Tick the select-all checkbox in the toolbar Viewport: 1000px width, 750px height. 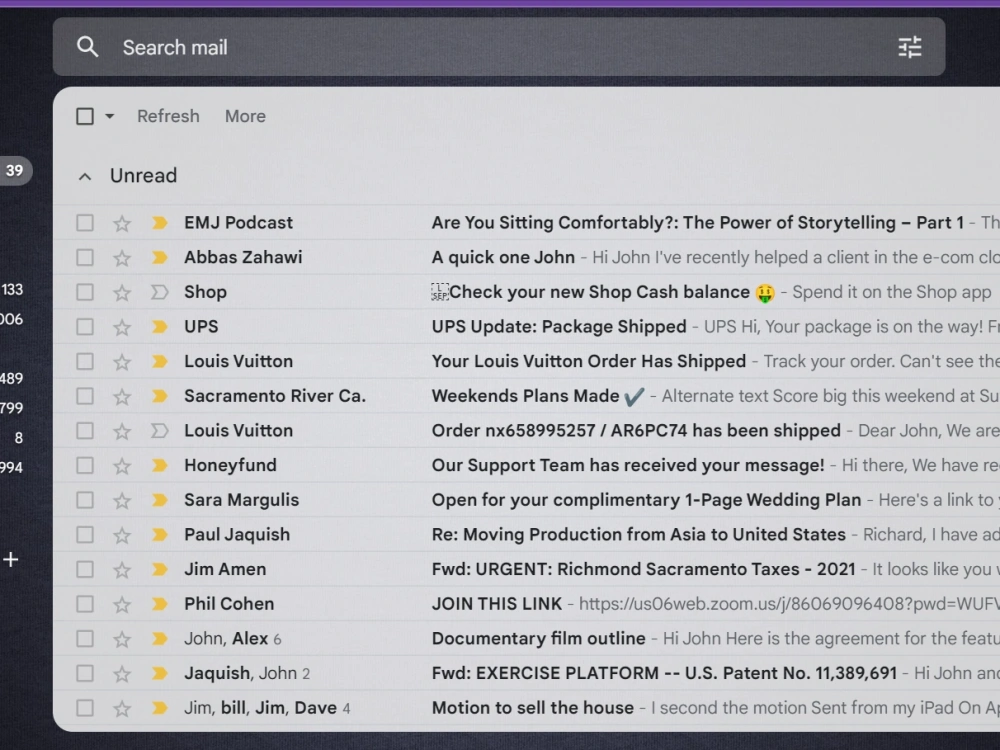pyautogui.click(x=85, y=116)
